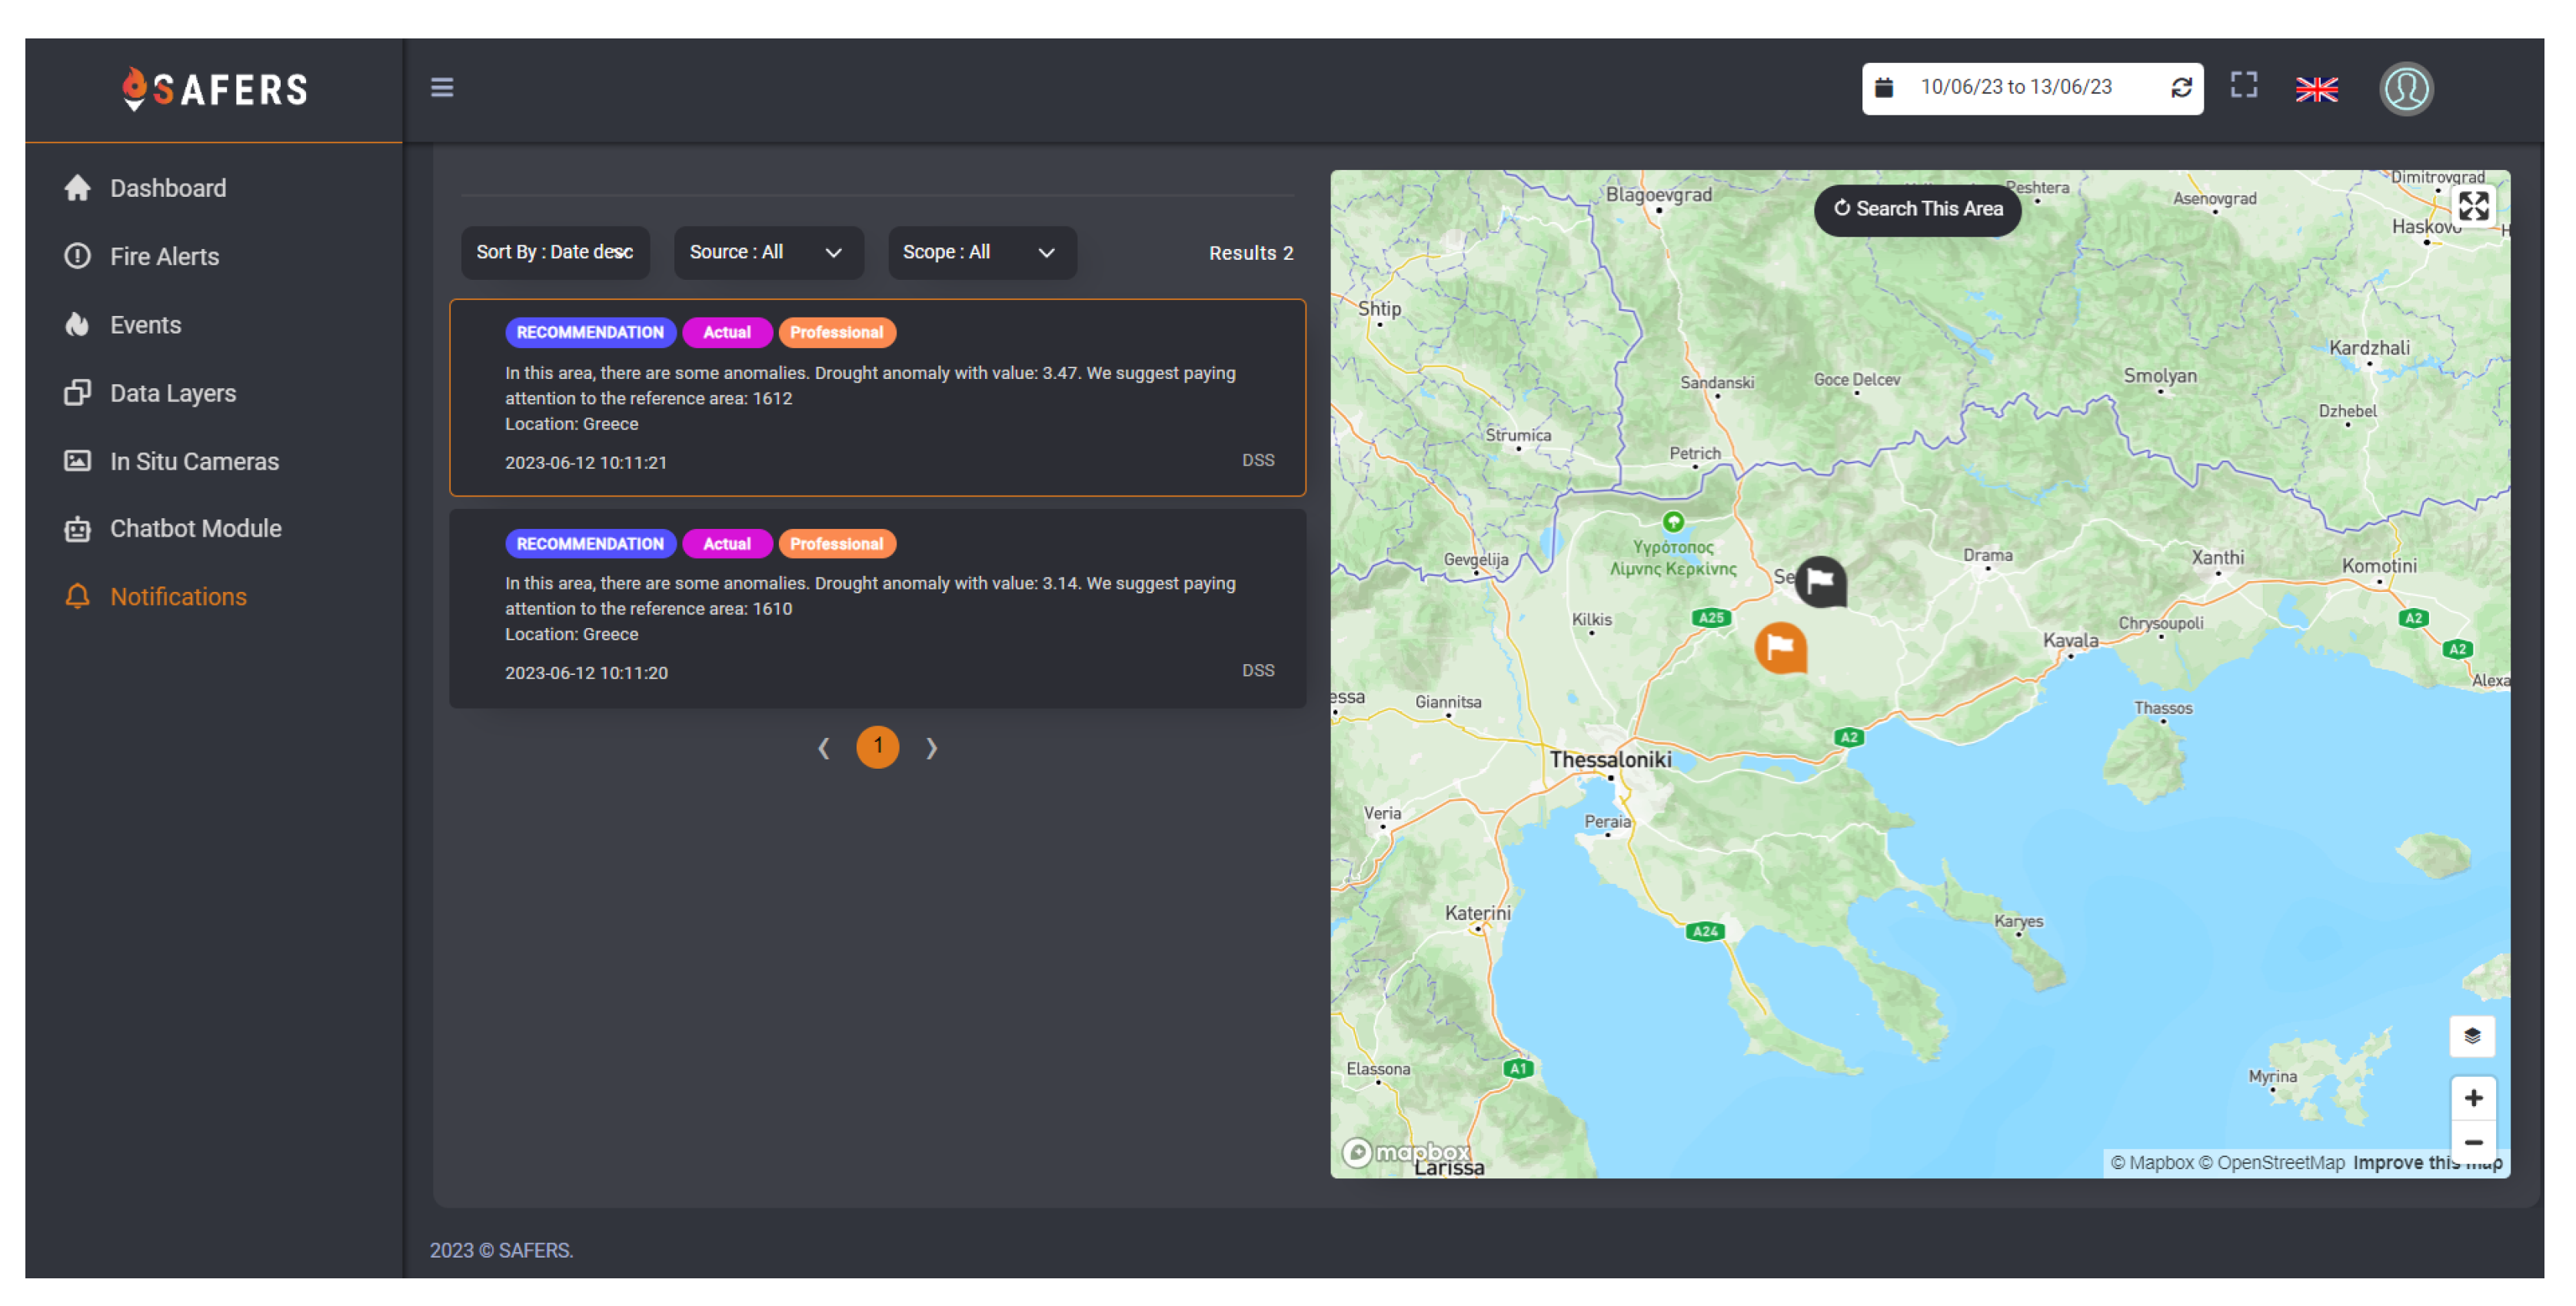The width and height of the screenshot is (2576, 1306).
Task: Open Data Layers from sidebar
Action: click(172, 393)
